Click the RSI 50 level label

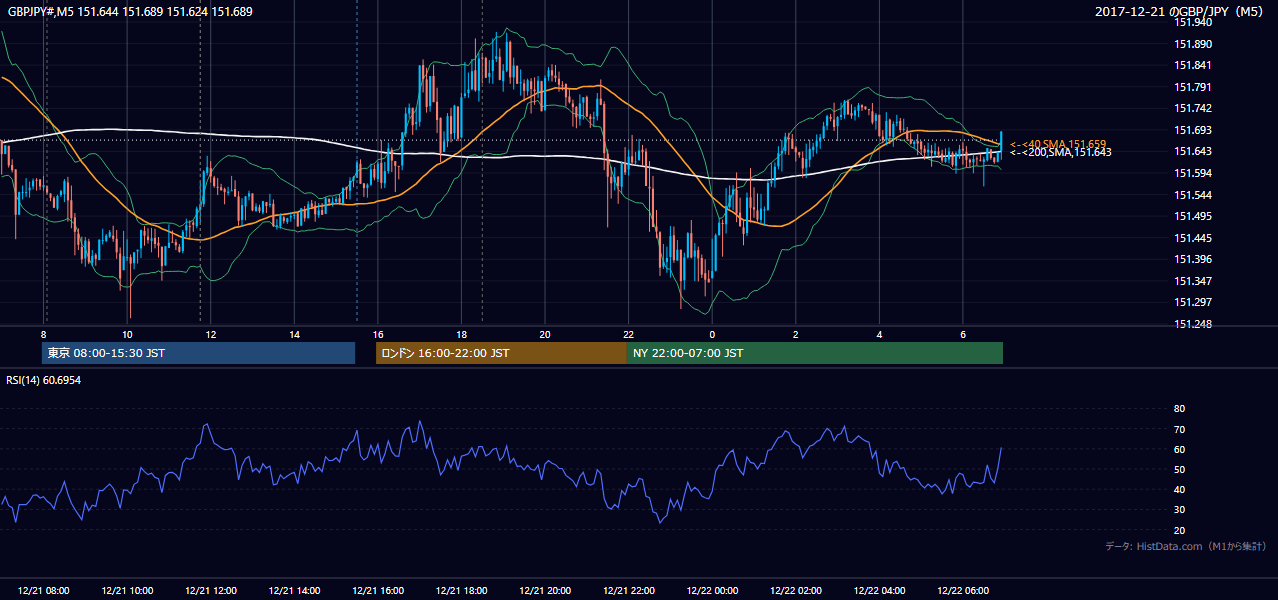coord(1179,469)
